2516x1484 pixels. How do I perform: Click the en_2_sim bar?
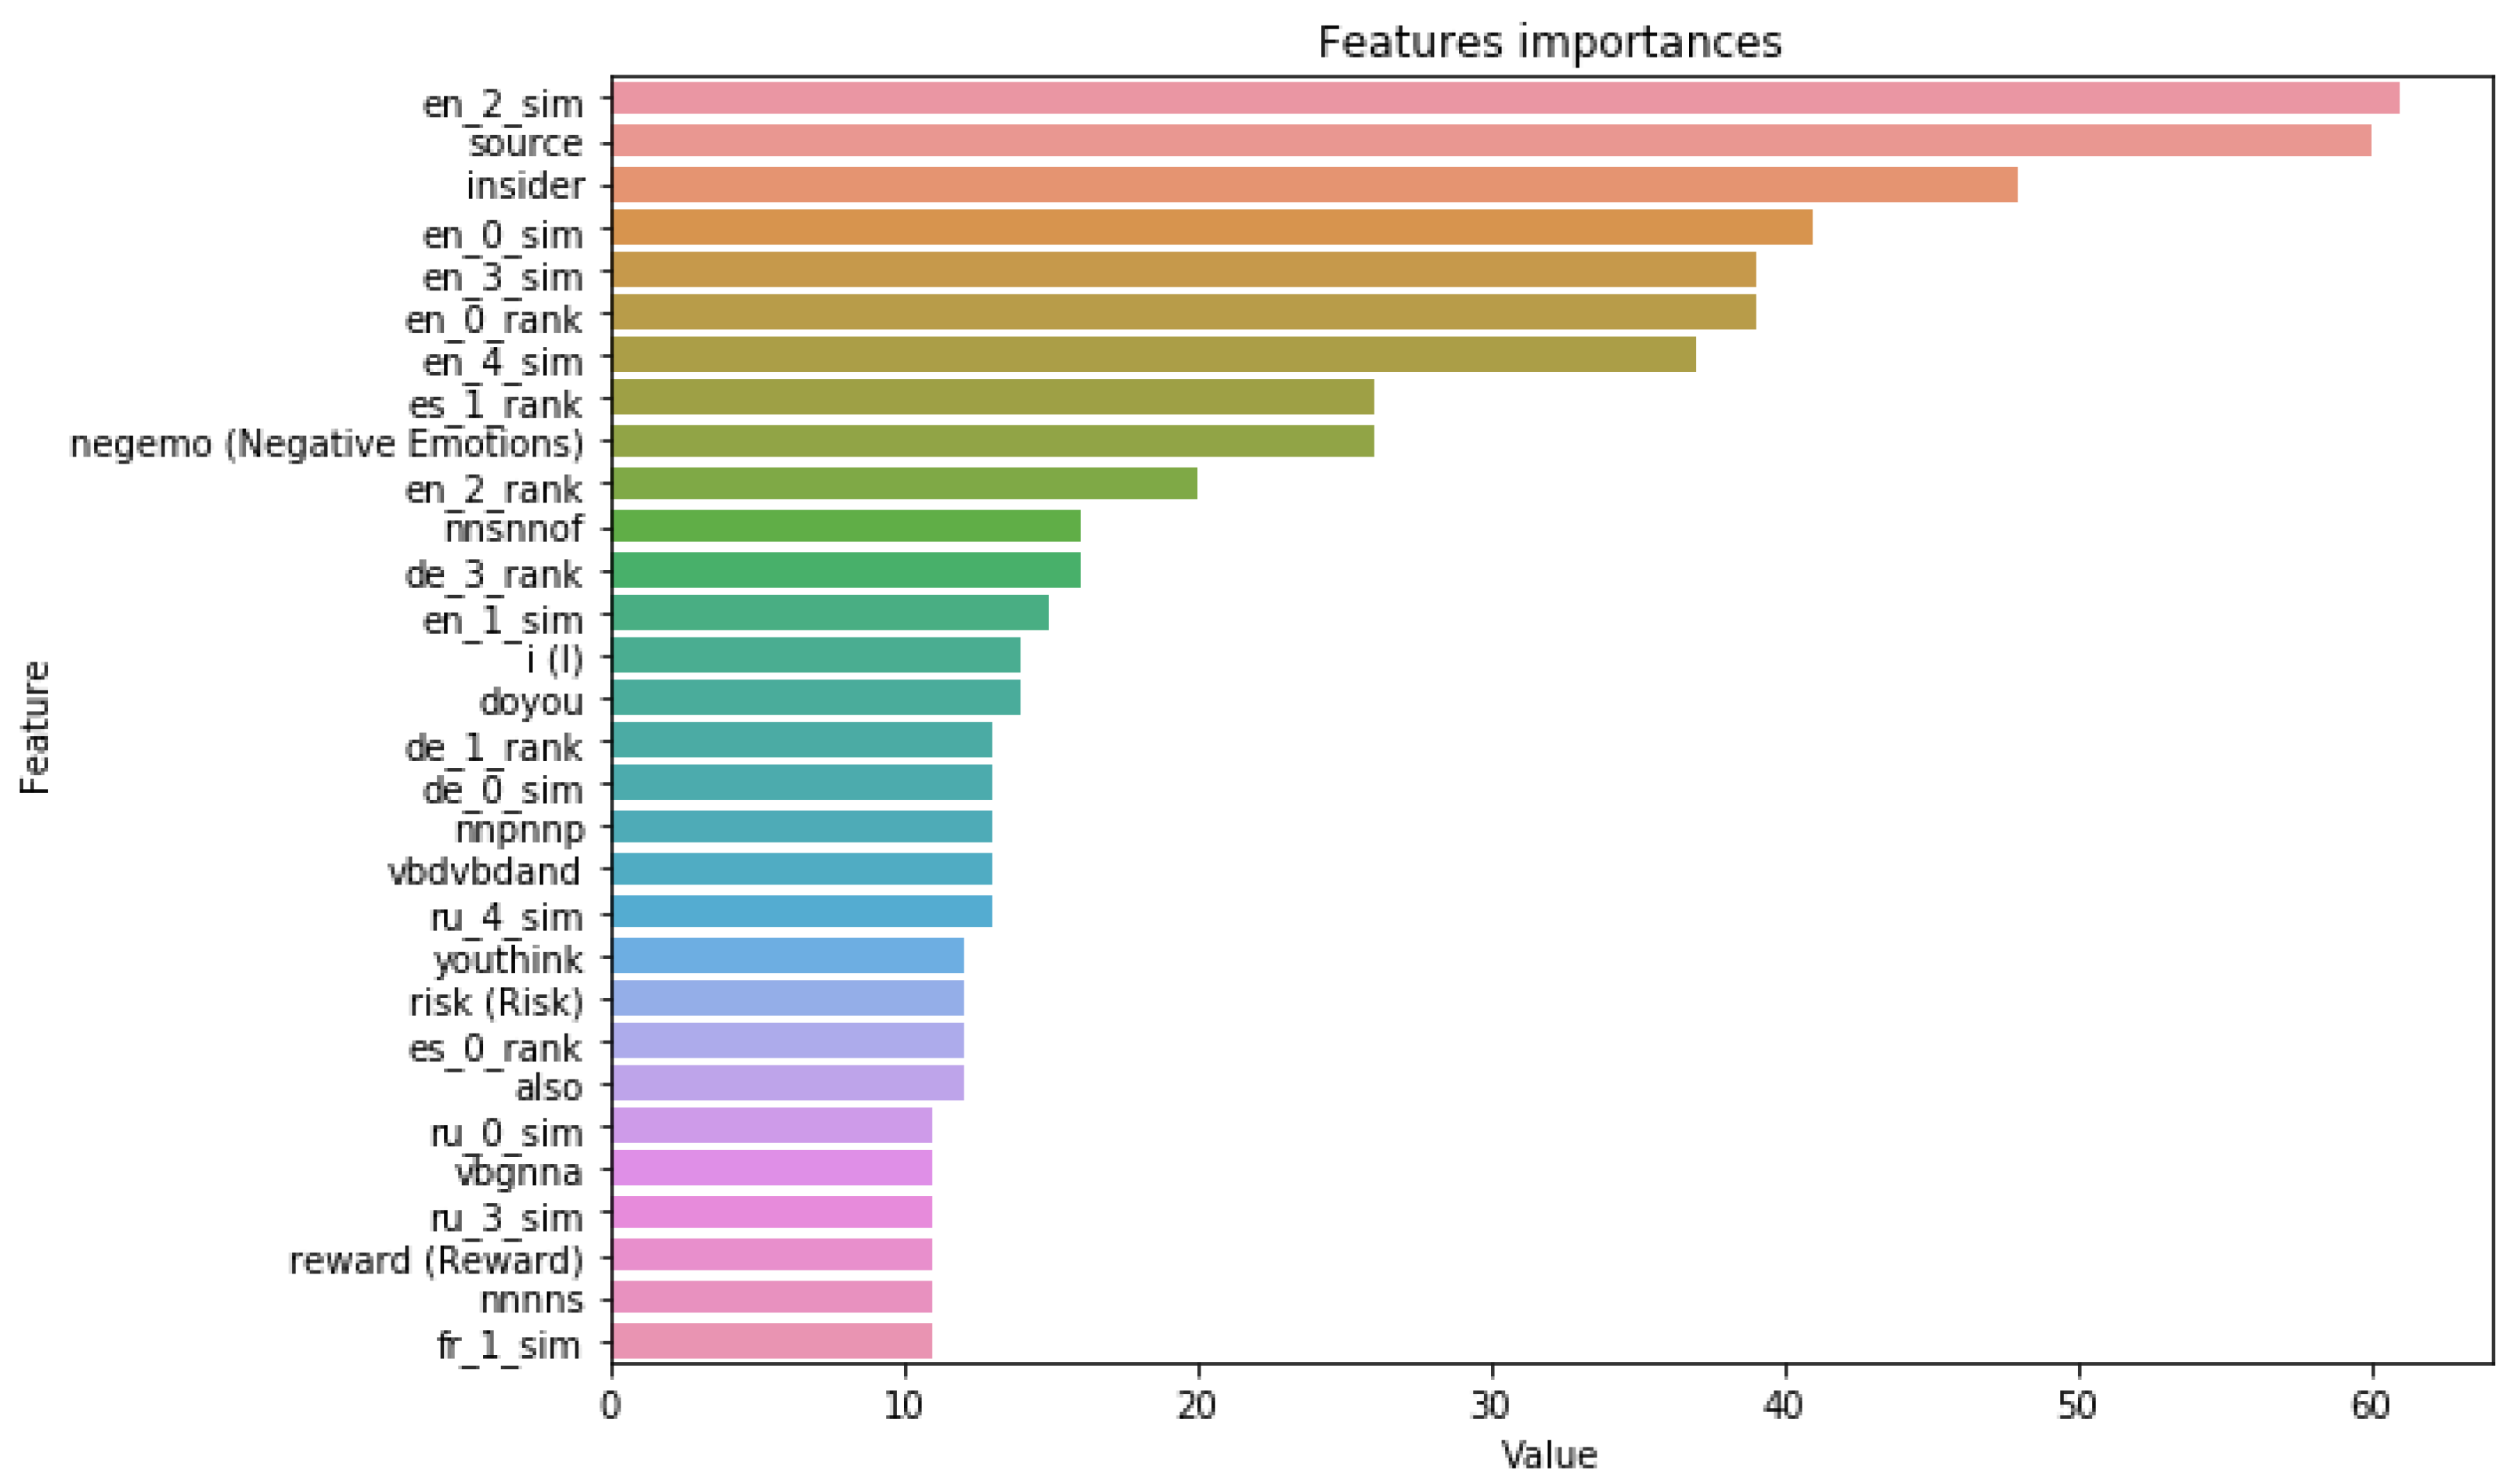tap(1505, 99)
